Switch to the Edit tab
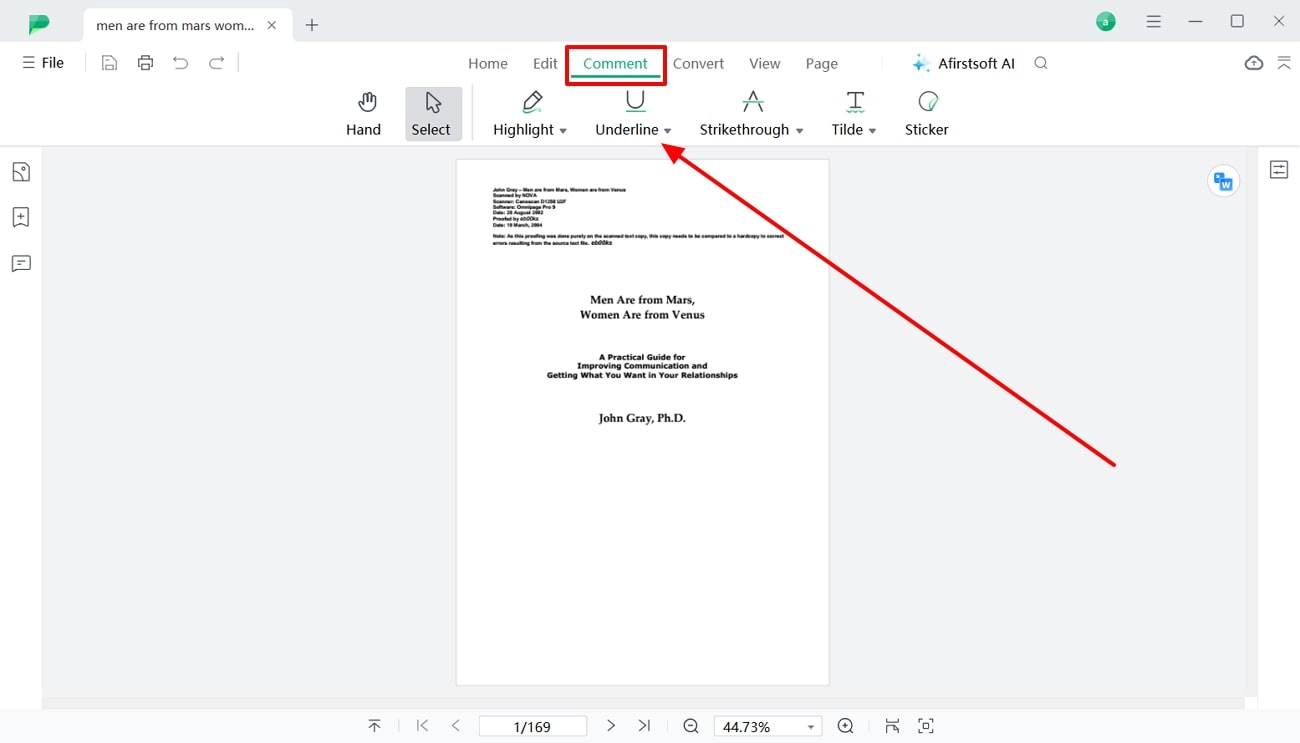 (545, 63)
